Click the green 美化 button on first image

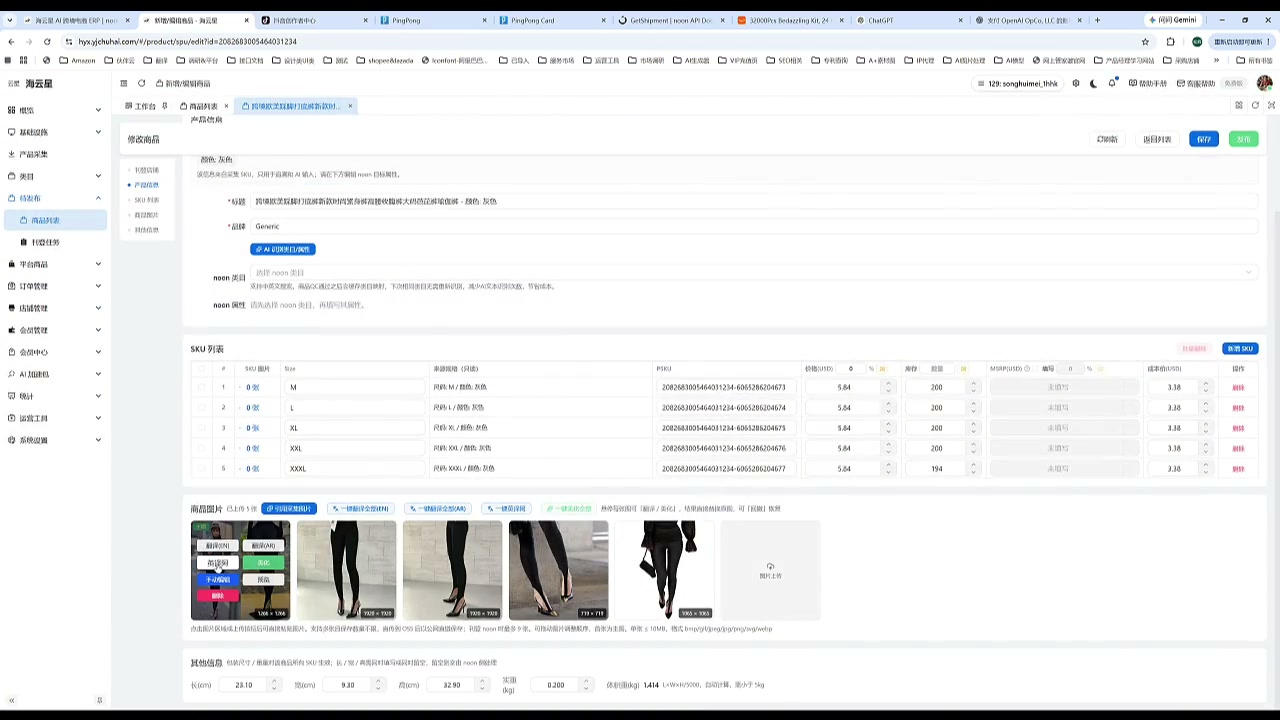[x=264, y=562]
